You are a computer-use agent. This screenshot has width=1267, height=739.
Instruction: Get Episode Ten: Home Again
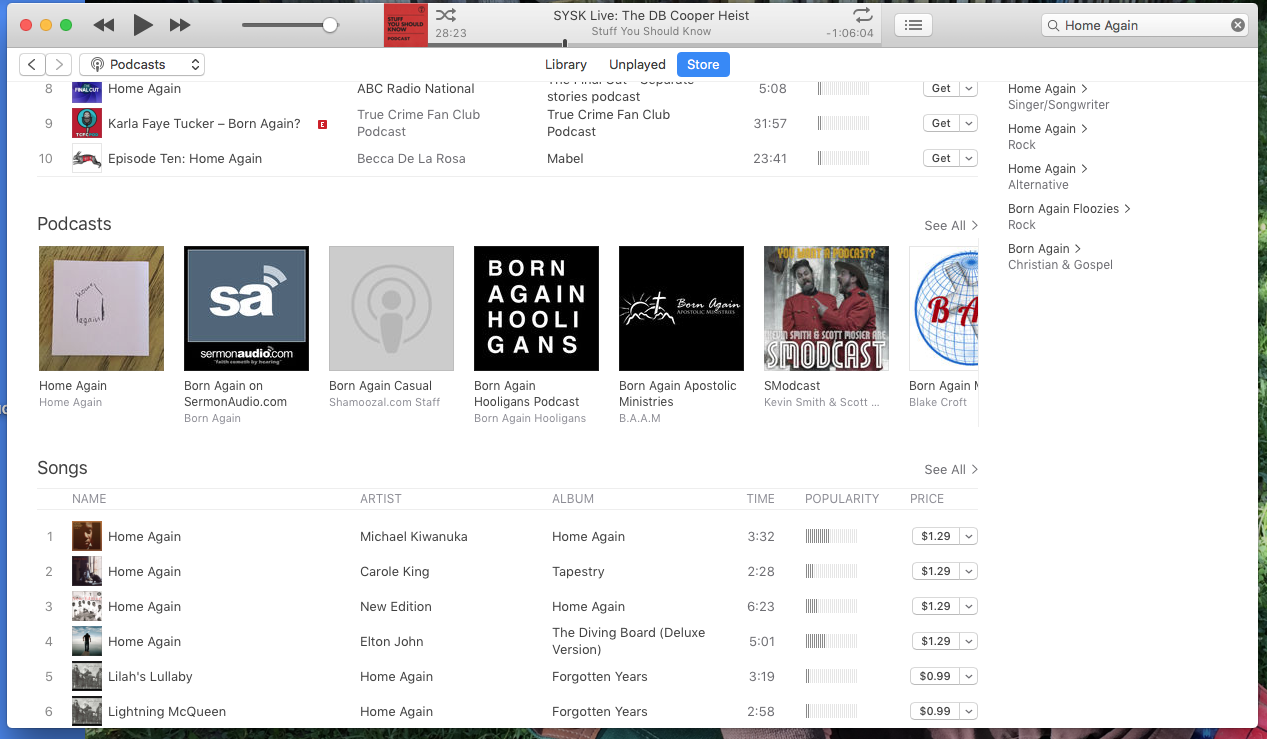[x=941, y=158]
